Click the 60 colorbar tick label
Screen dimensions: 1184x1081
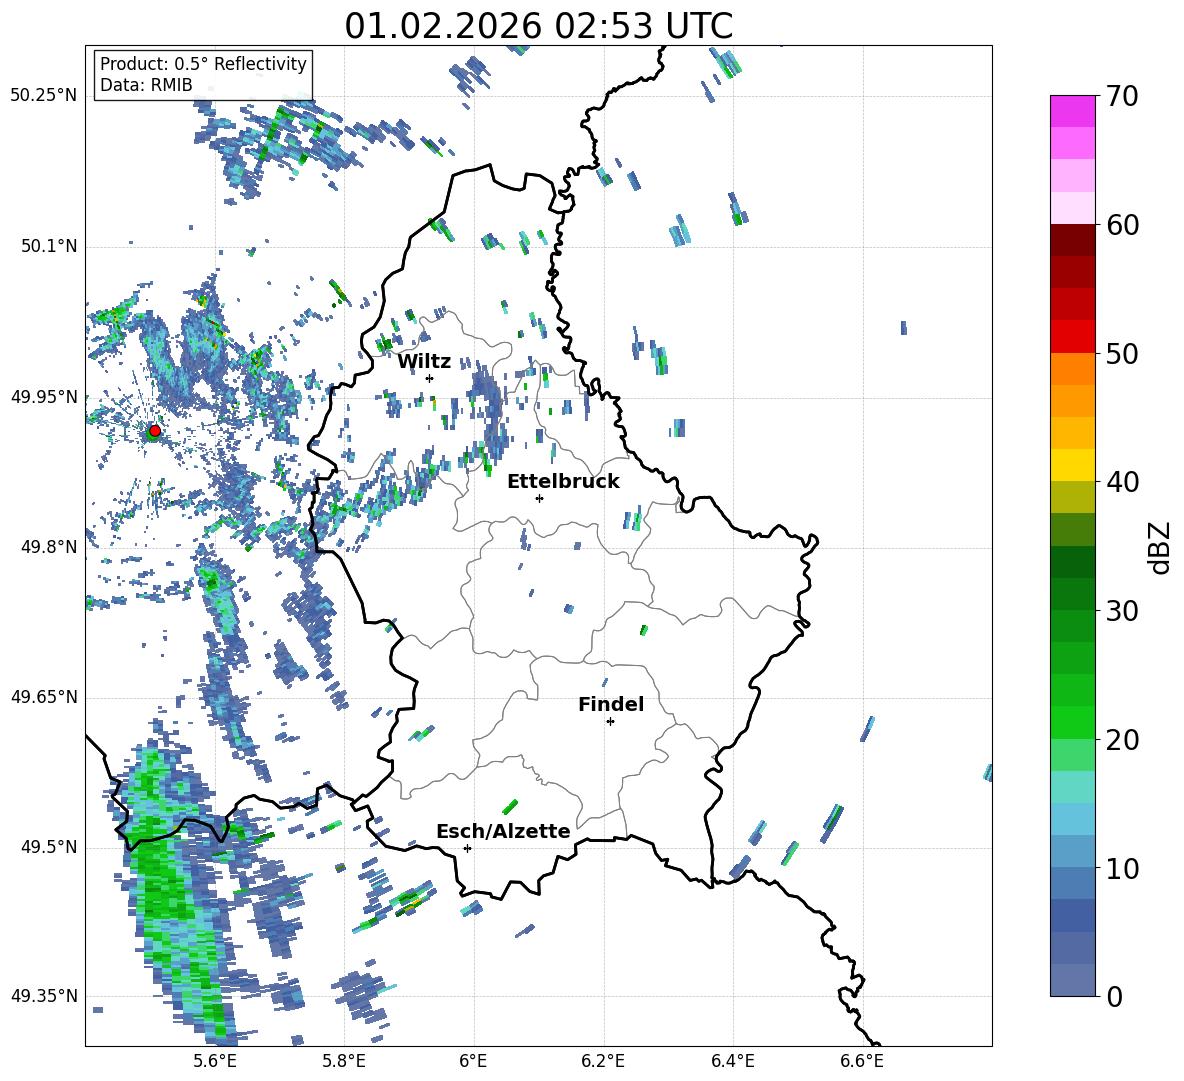[x=1122, y=225]
